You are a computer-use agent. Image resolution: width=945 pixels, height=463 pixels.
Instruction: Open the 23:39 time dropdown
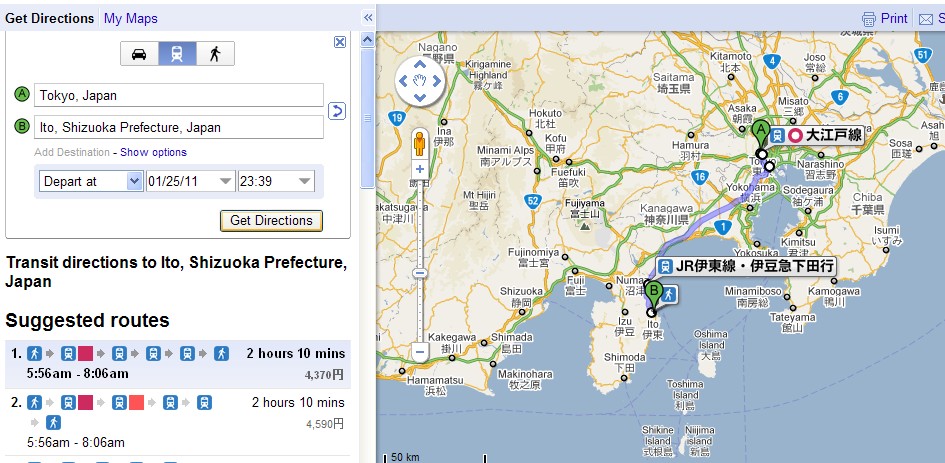(277, 181)
